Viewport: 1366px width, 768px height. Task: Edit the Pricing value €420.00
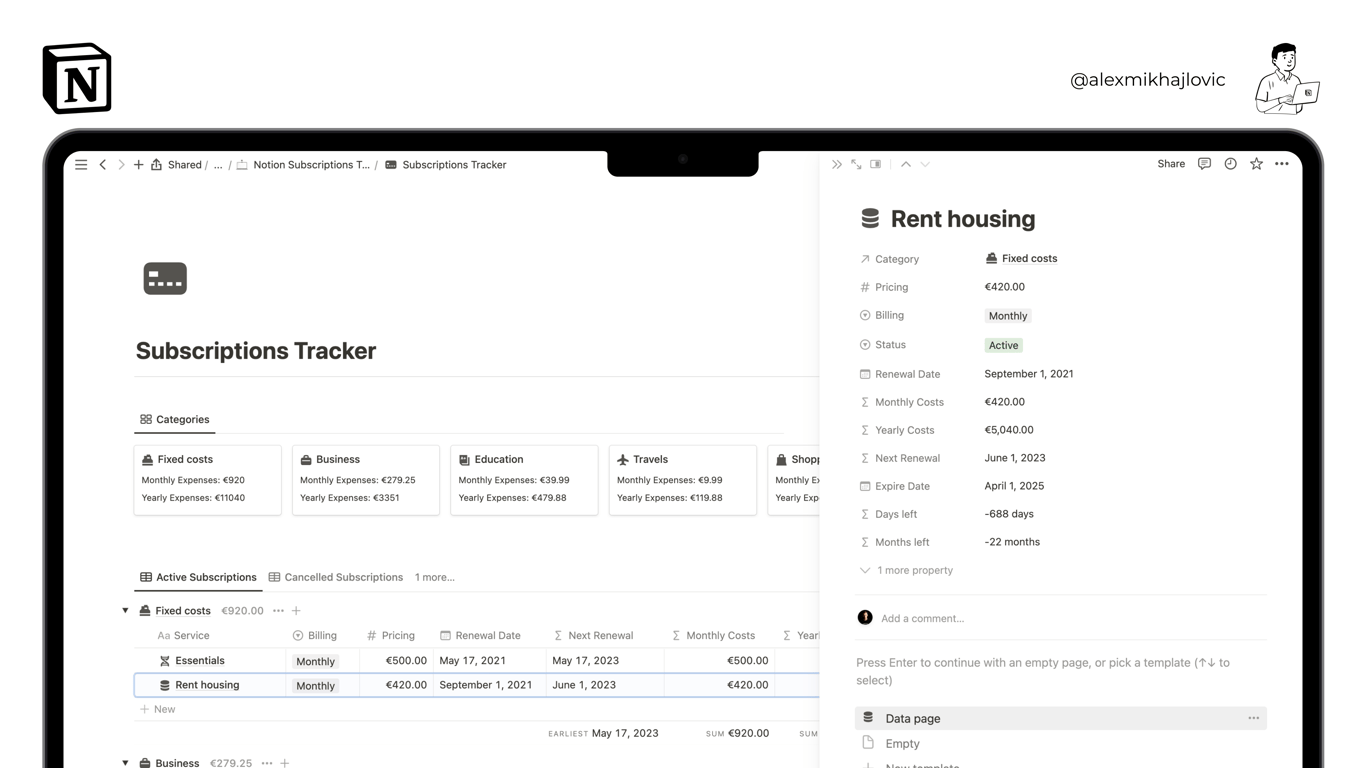[1004, 287]
